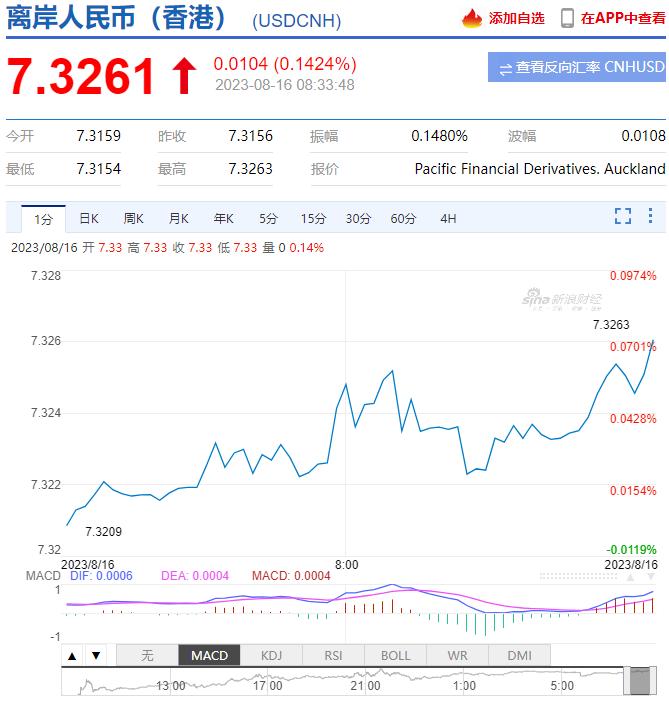Open the three-dot chart options menu
The width and height of the screenshot is (669, 711).
(x=650, y=216)
